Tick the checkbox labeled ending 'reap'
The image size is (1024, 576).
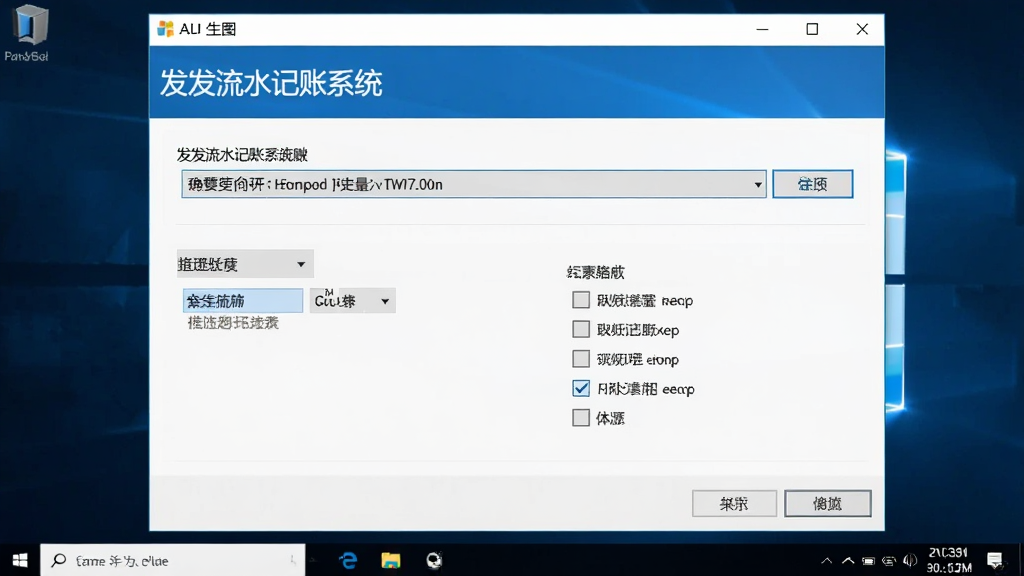(581, 300)
